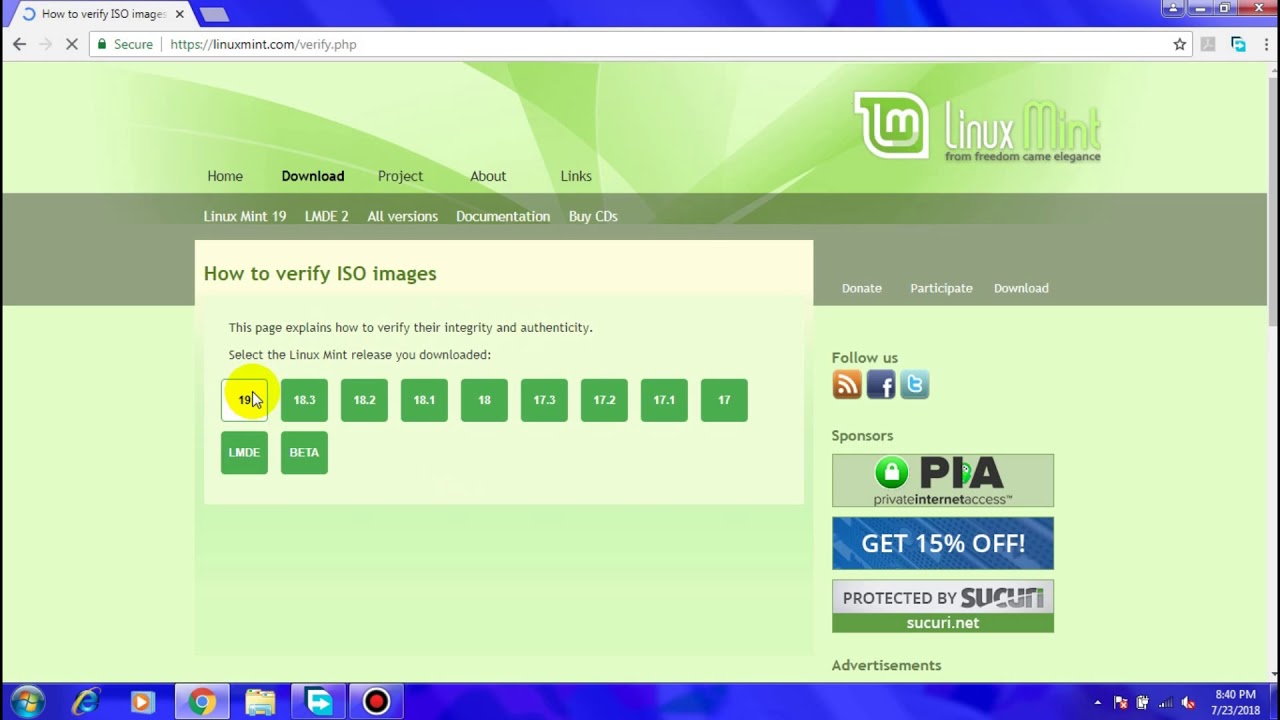Select release 18.3 button
This screenshot has width=1280, height=720.
304,400
